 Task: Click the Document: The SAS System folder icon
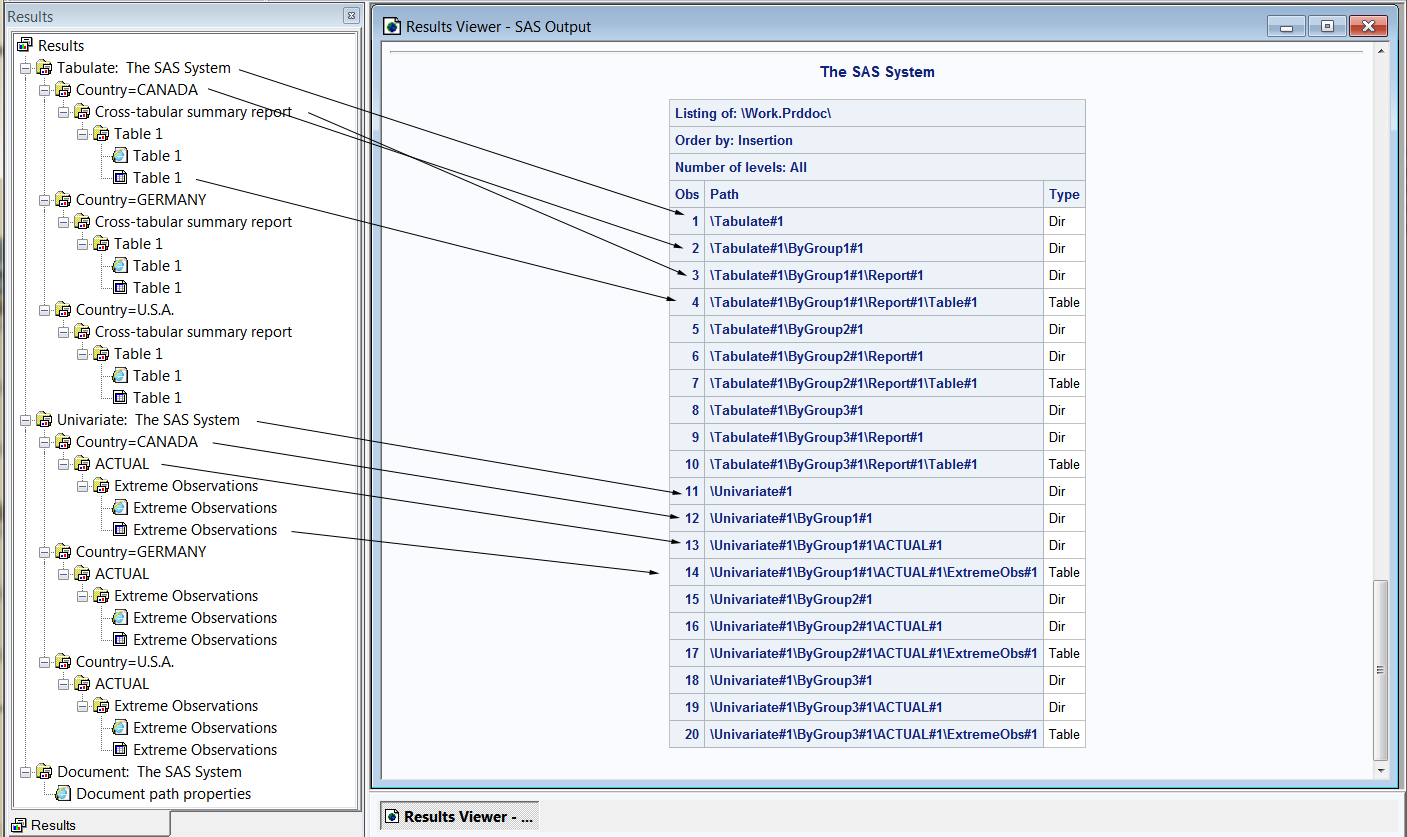point(44,772)
